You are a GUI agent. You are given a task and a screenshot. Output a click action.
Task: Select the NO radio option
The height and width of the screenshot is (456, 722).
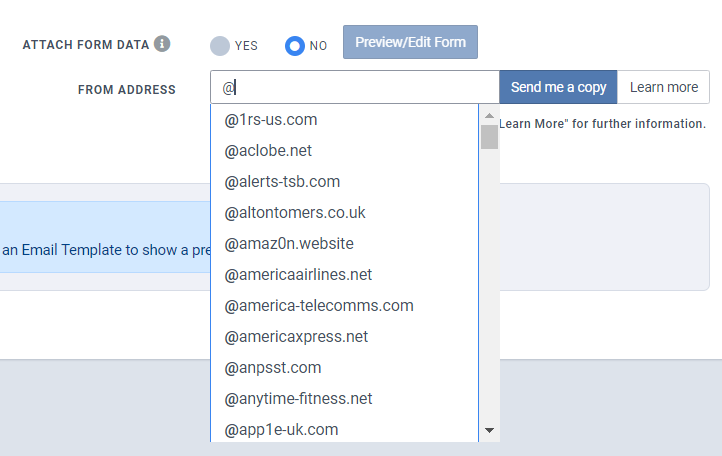(295, 46)
